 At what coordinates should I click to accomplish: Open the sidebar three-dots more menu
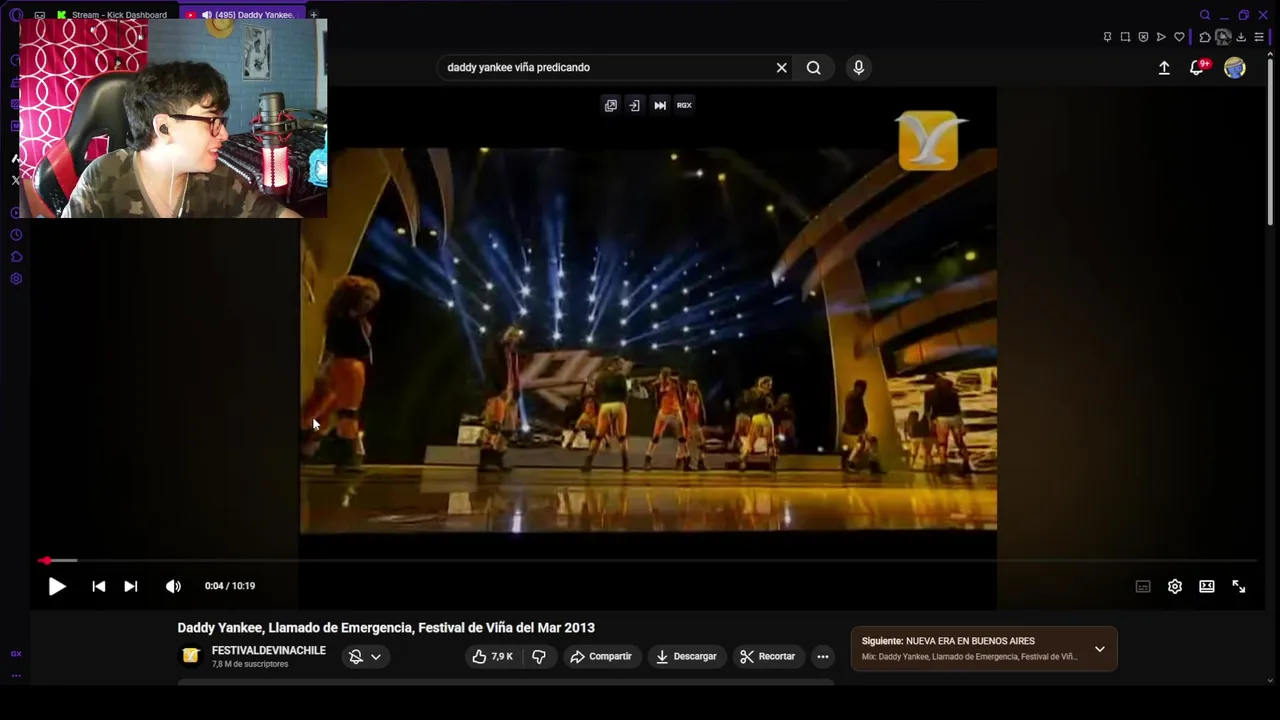coord(16,675)
